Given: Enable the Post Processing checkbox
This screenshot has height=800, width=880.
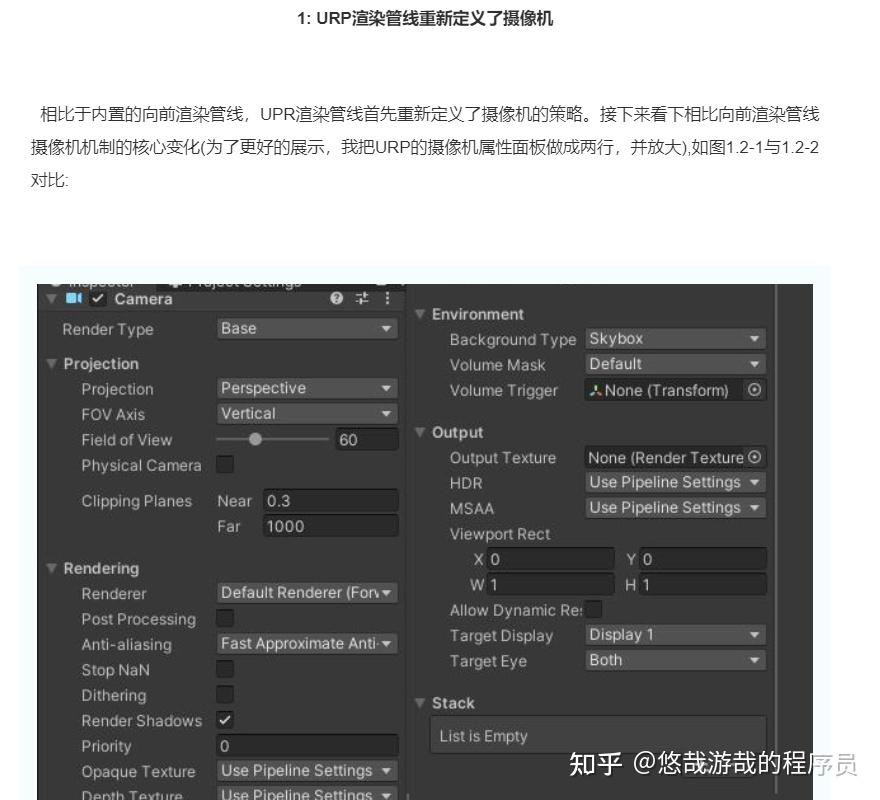Looking at the screenshot, I should click(224, 618).
